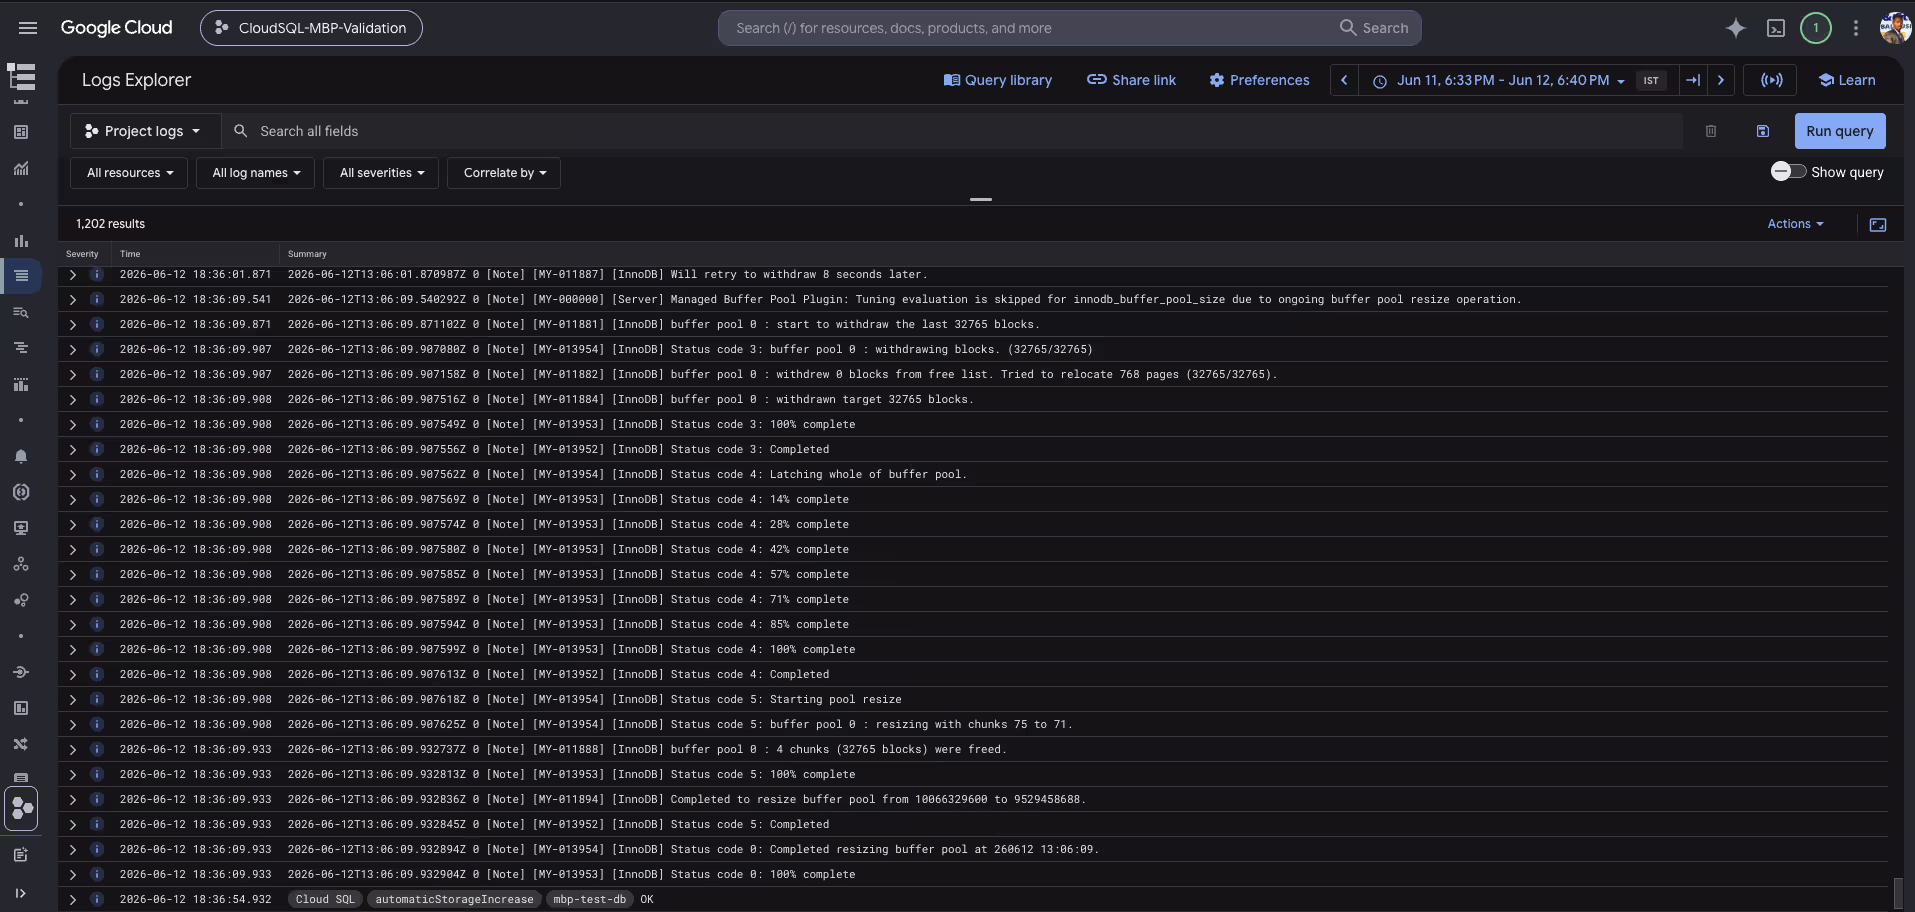
Task: Click the info severity icon of 'Status code 5: Completed' row
Action: pyautogui.click(x=97, y=824)
